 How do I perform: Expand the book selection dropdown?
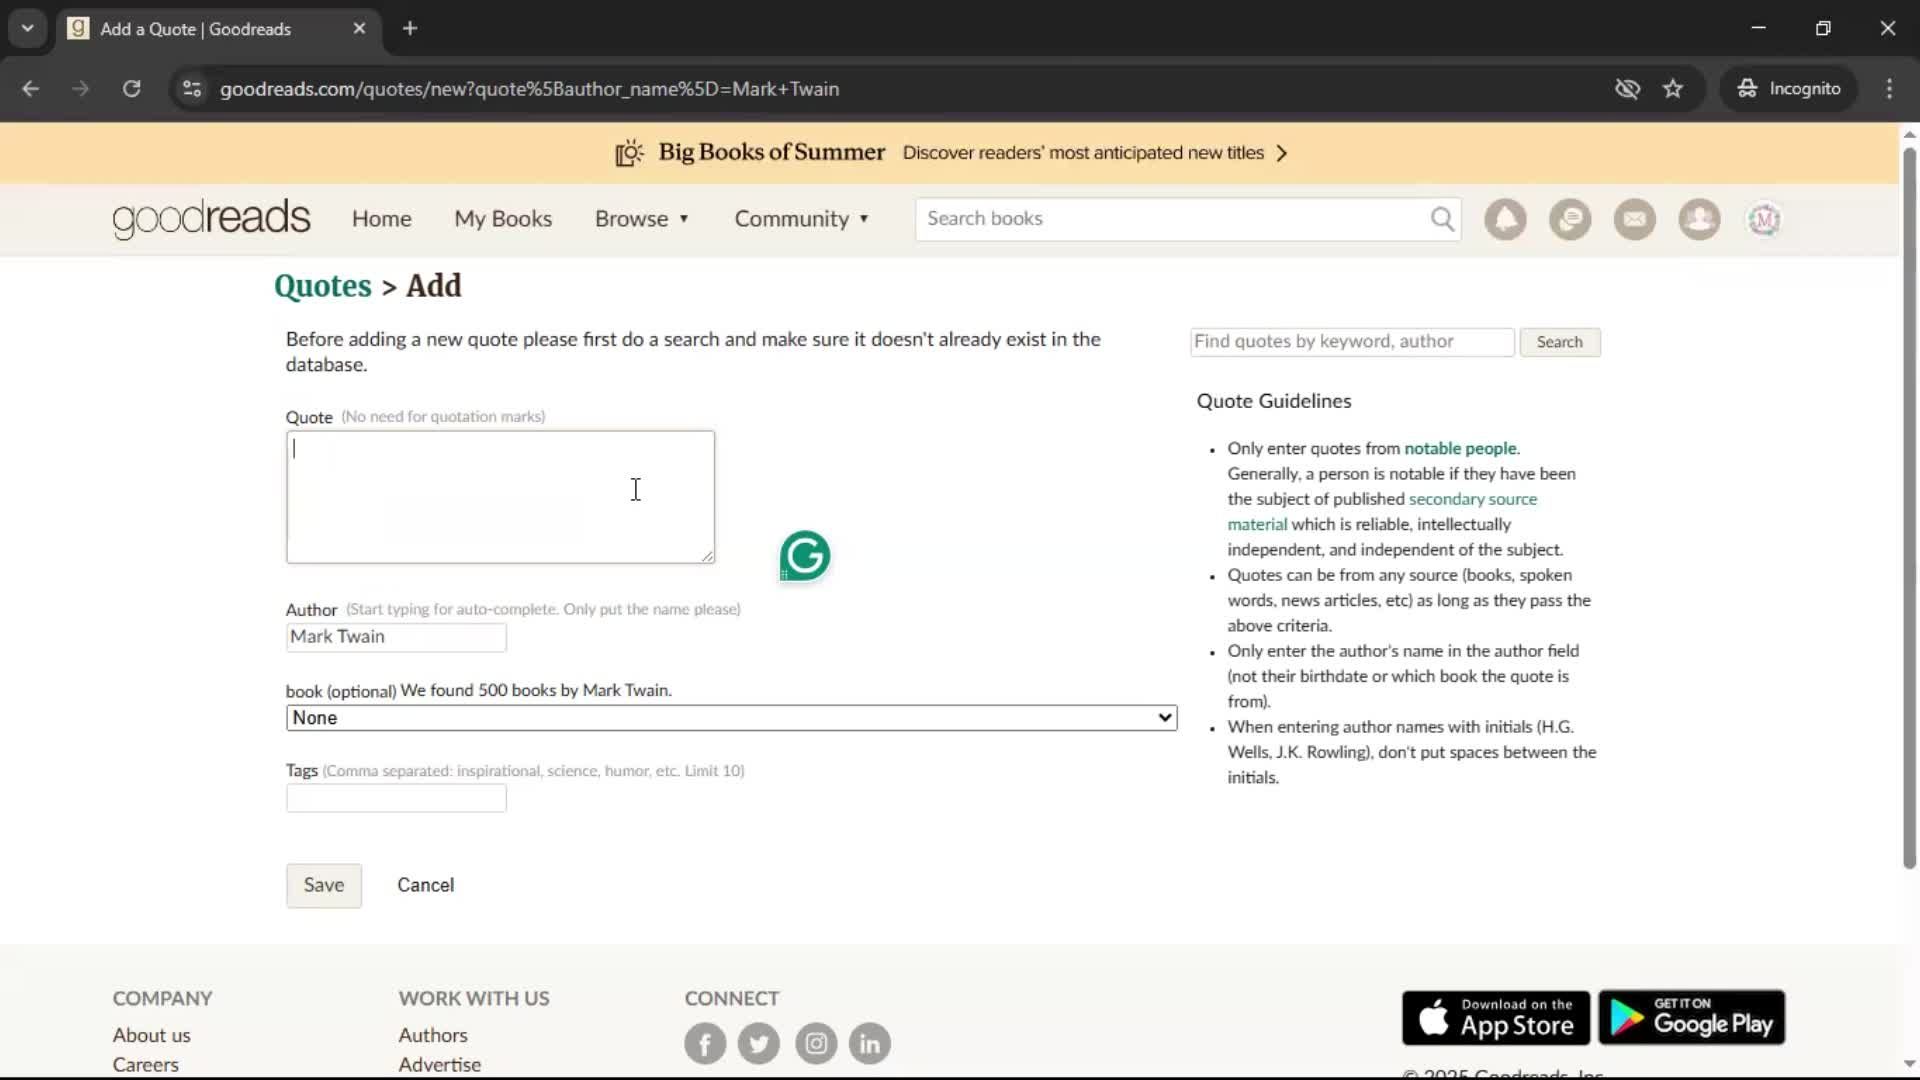point(731,718)
